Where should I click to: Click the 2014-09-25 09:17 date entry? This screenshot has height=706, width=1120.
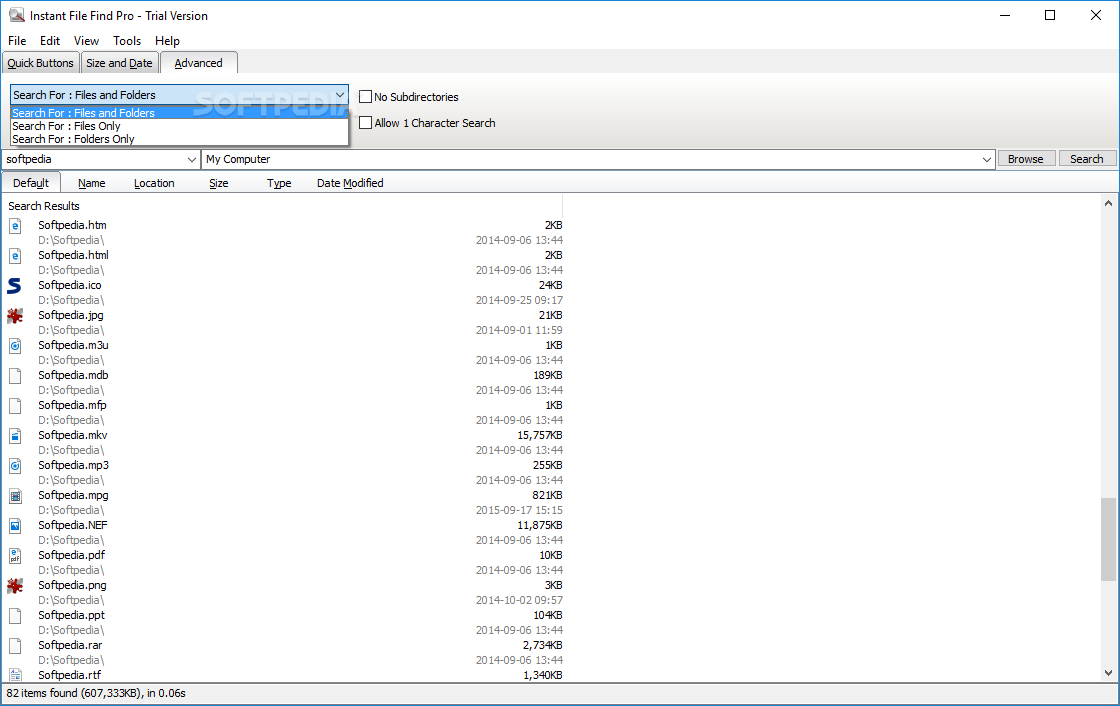519,300
